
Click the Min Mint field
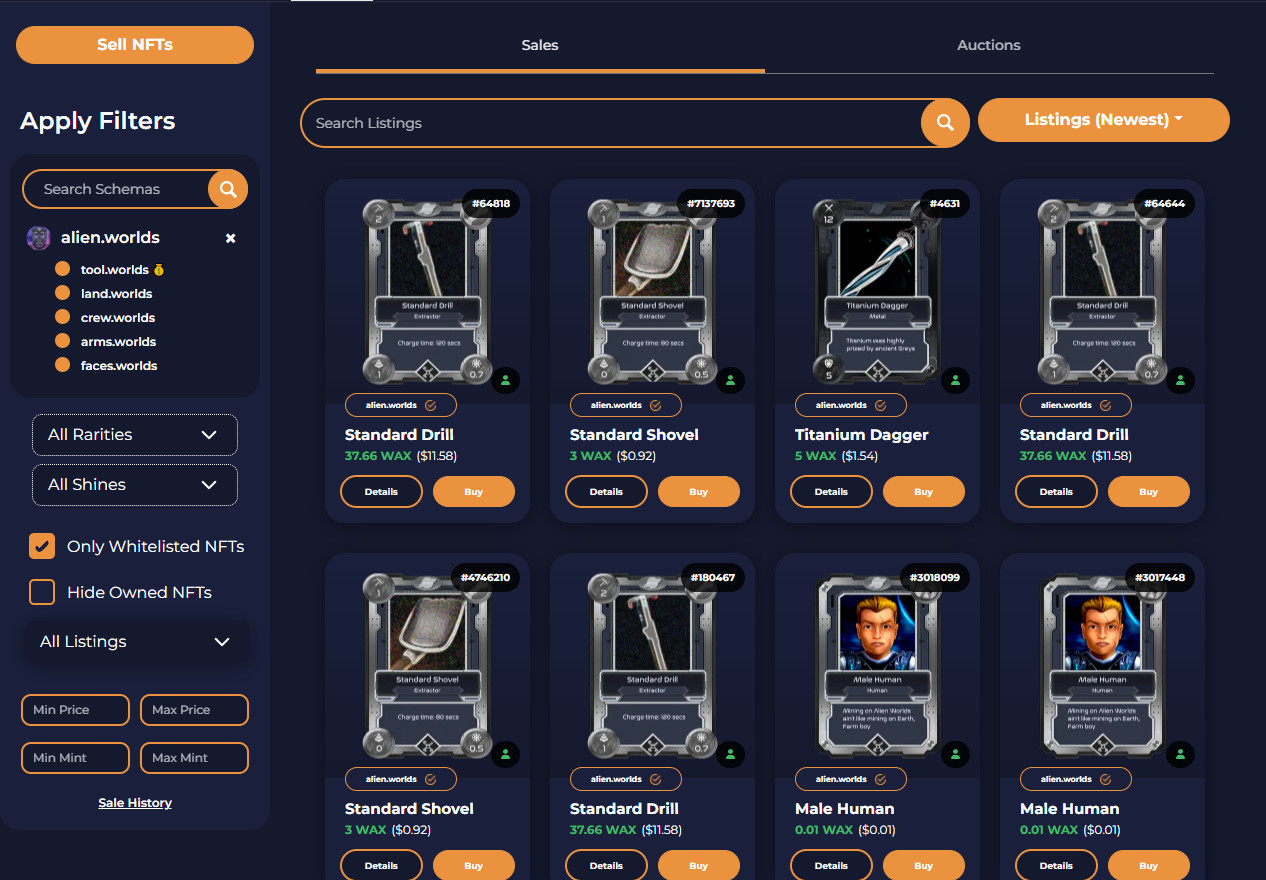click(x=75, y=758)
